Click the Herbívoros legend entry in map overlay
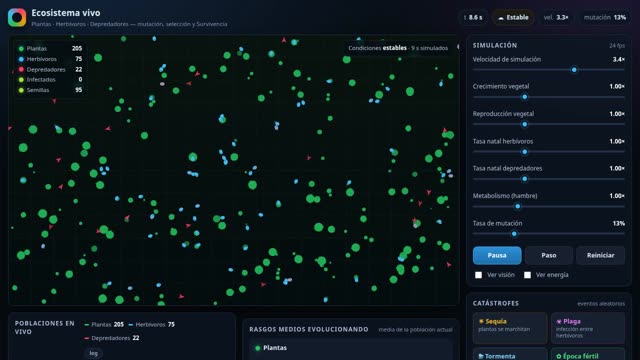The image size is (640, 360). click(x=50, y=59)
